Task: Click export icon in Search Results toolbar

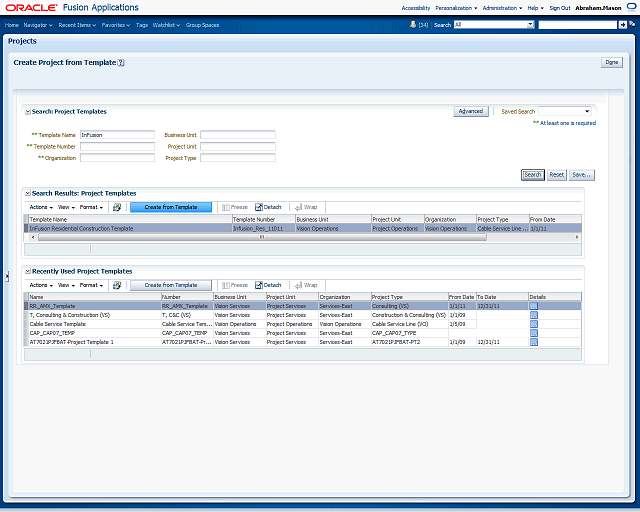Action: coord(116,207)
